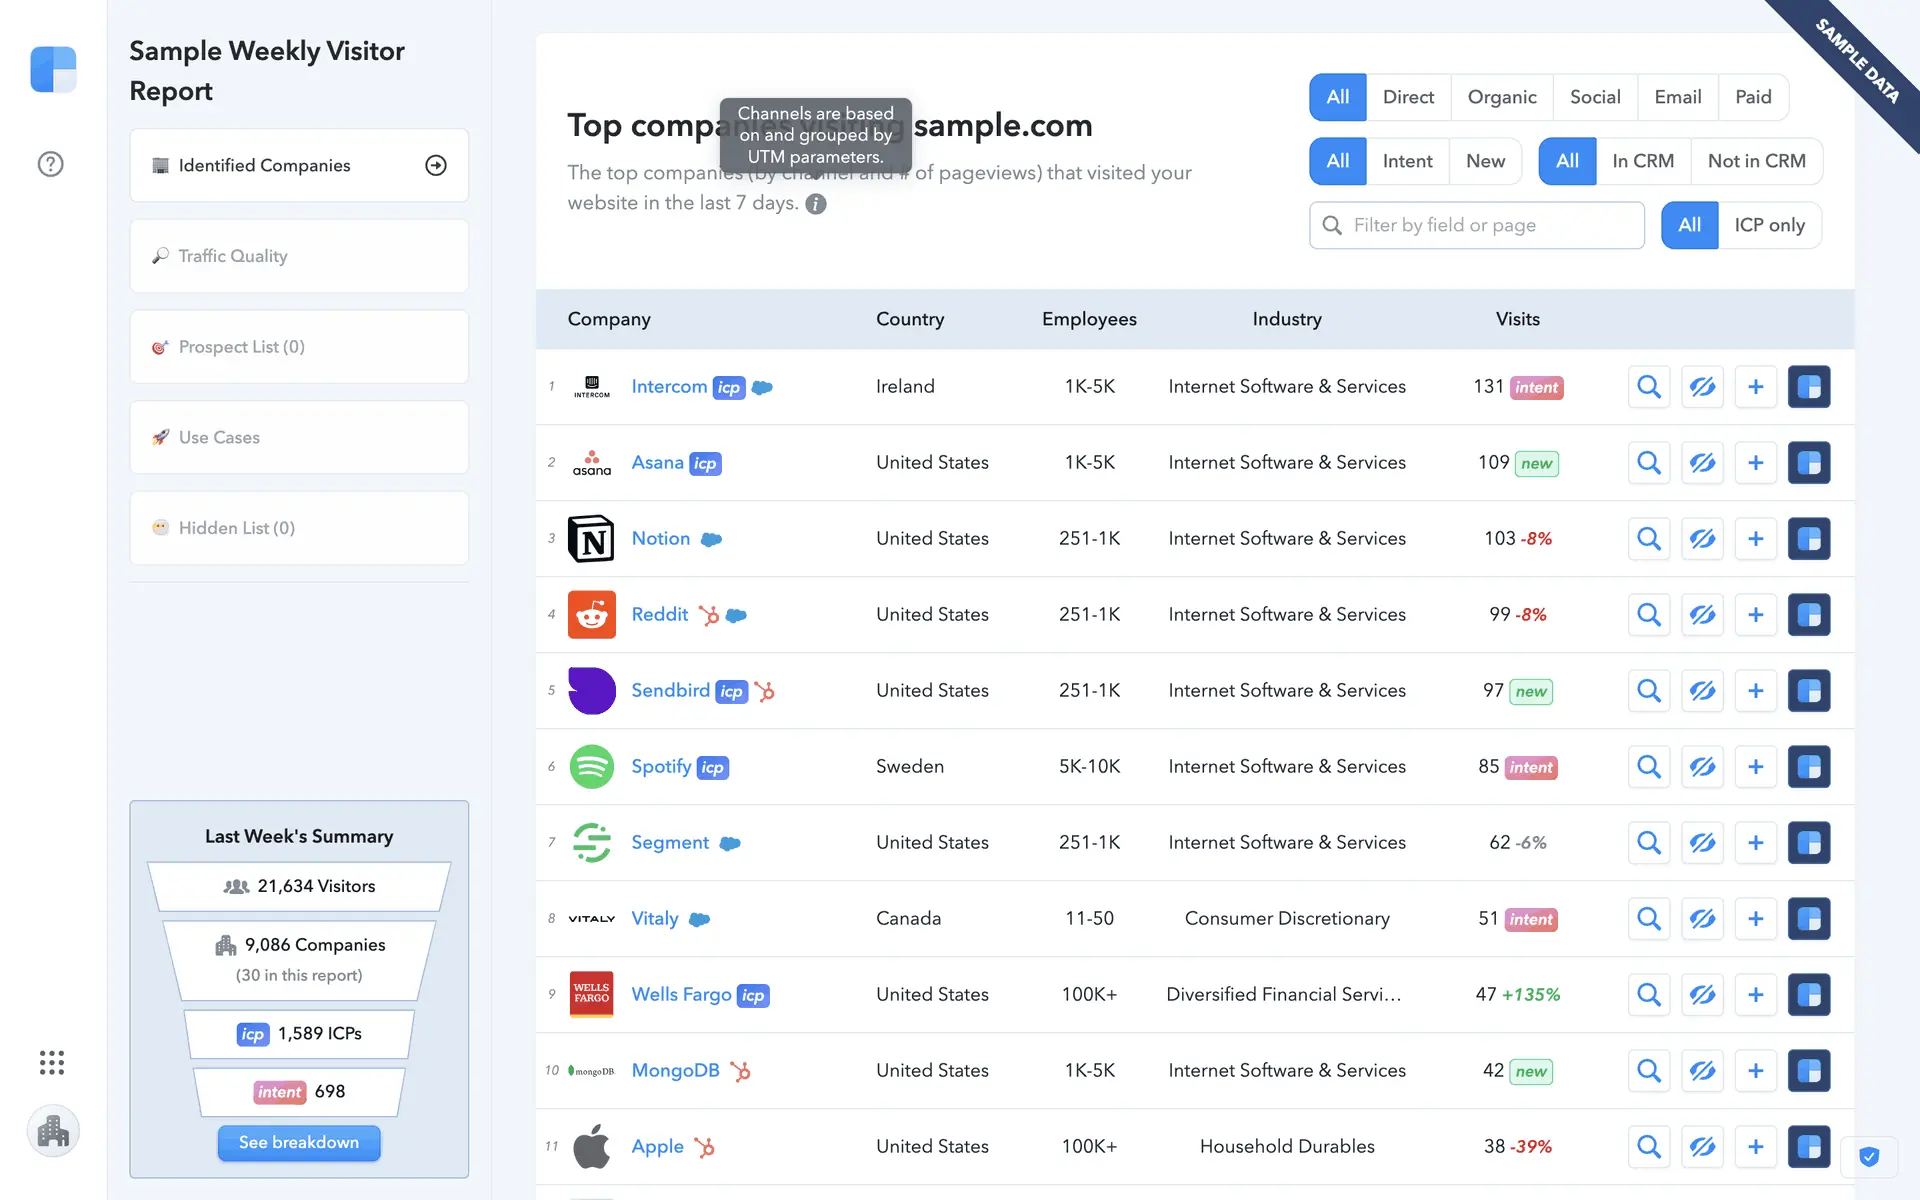Click the buildings avatar icon in sidebar
Viewport: 1920px width, 1200px height.
click(53, 1132)
